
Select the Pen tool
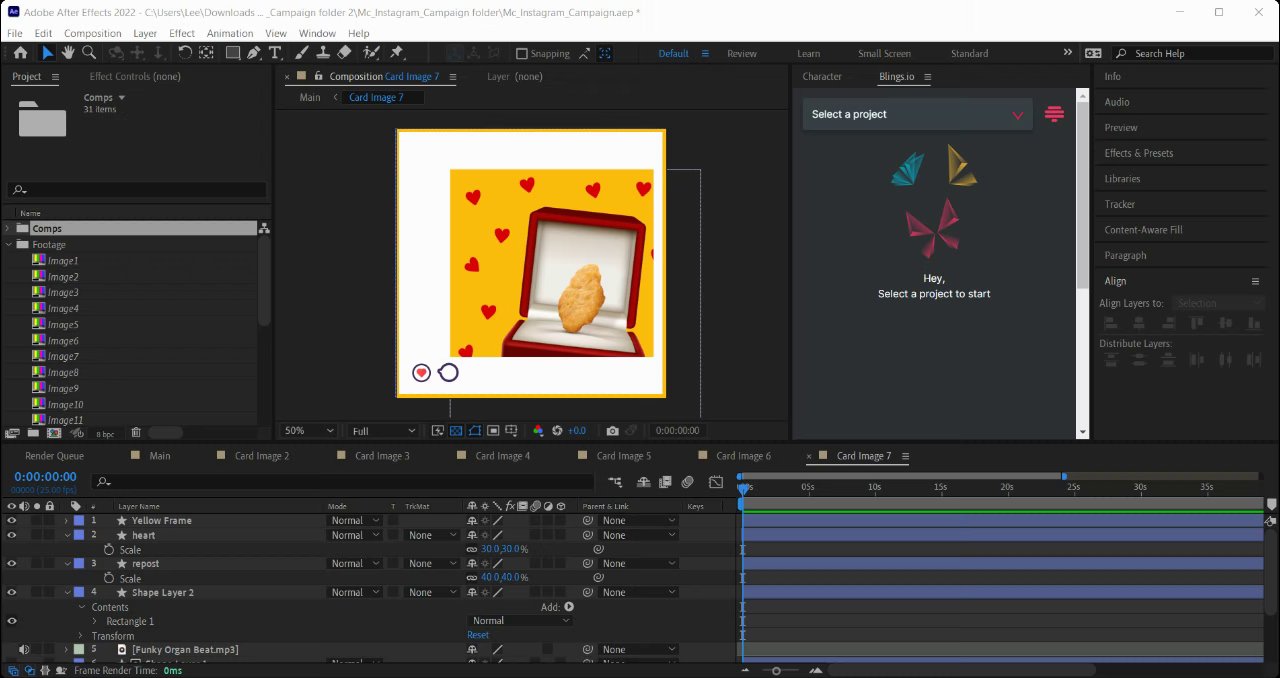254,53
